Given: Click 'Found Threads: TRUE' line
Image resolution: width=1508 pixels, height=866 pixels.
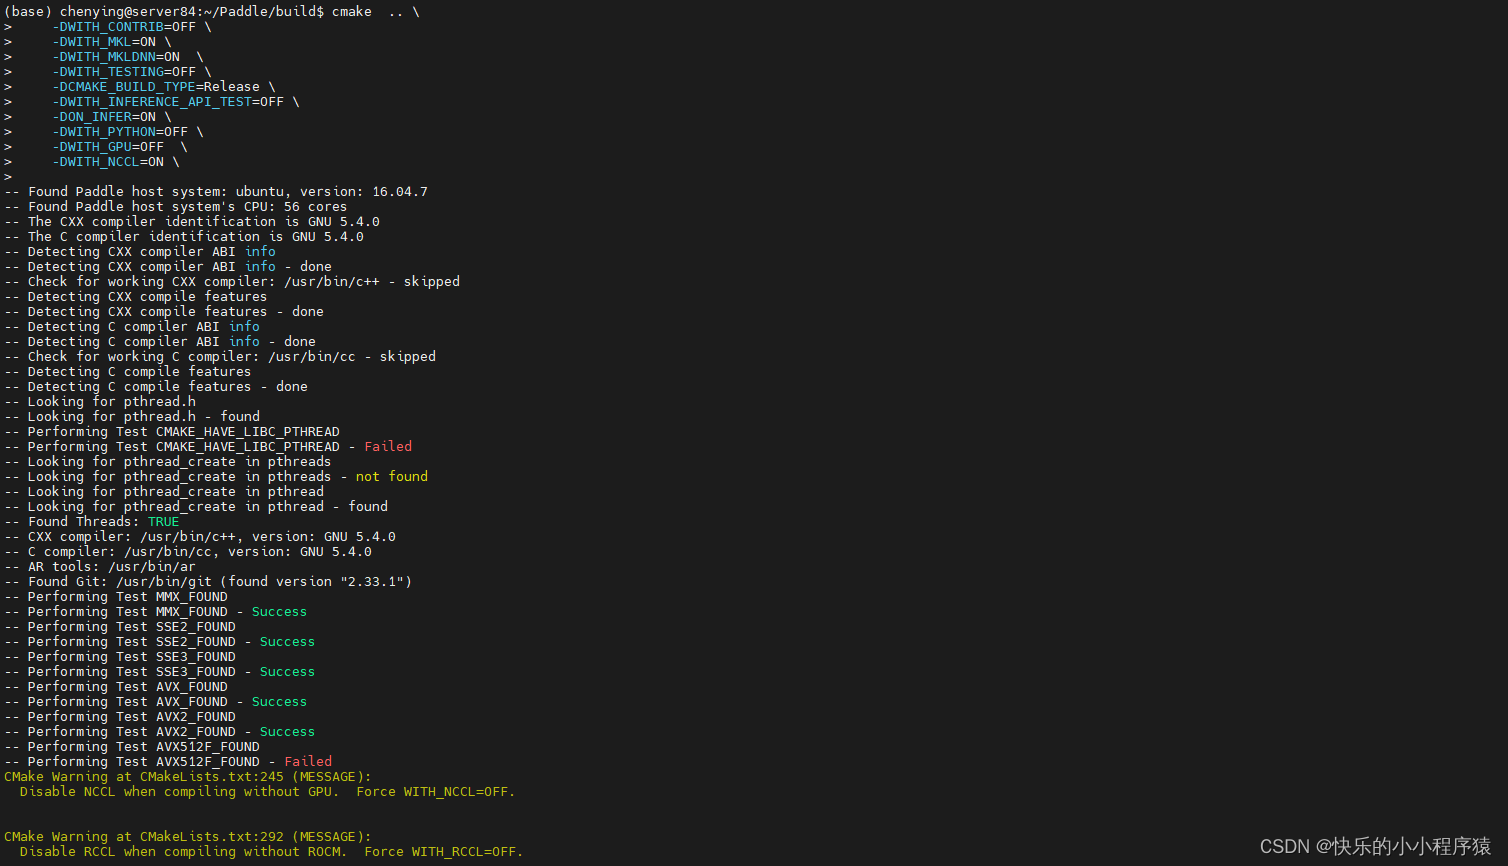Looking at the screenshot, I should tap(92, 522).
